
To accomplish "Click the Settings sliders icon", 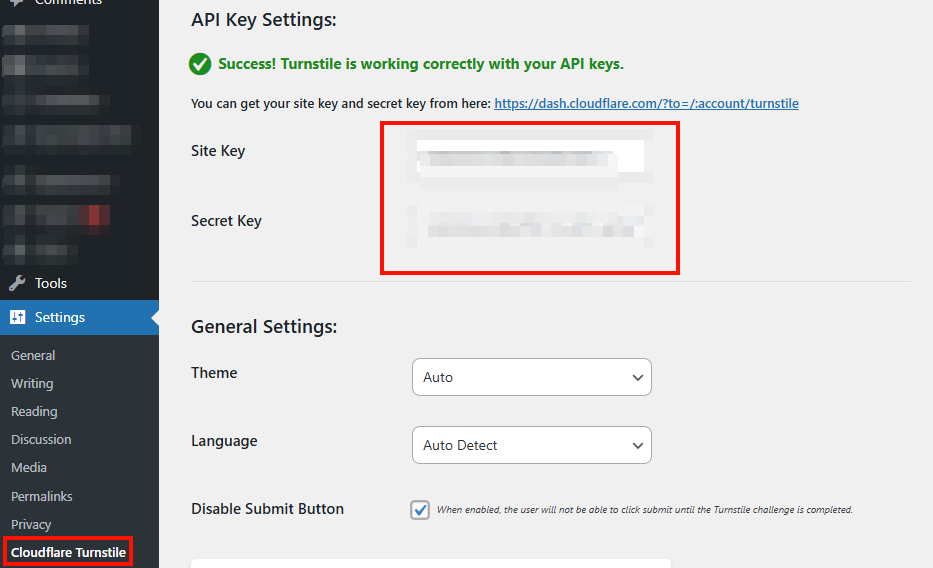I will pyautogui.click(x=18, y=317).
